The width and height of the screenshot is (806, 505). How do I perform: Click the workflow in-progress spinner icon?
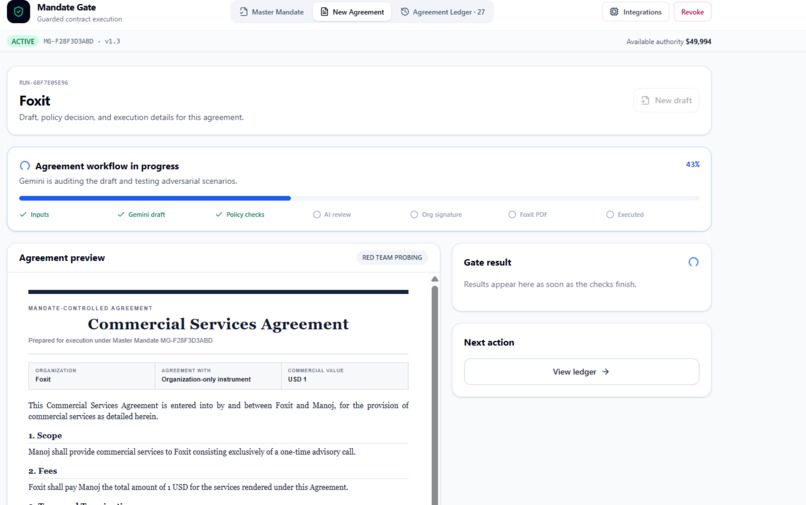coord(25,166)
